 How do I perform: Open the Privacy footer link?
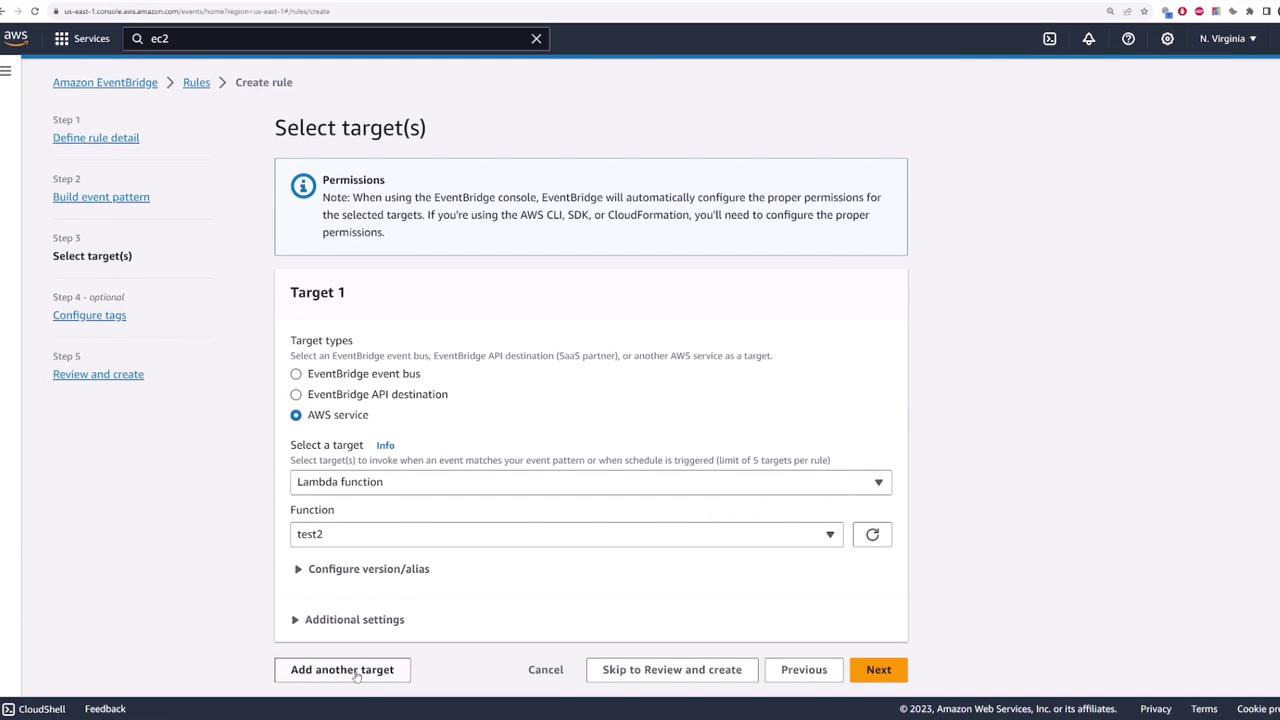tap(1155, 709)
